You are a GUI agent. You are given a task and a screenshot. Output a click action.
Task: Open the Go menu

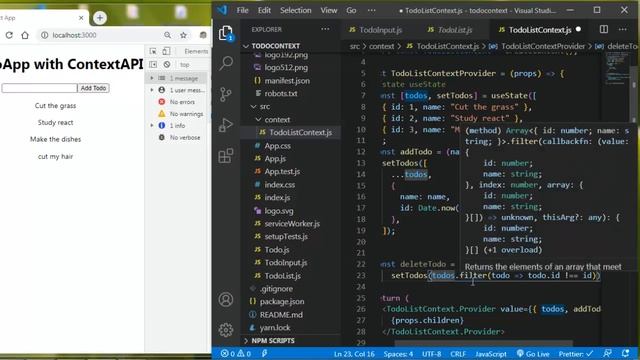point(351,10)
